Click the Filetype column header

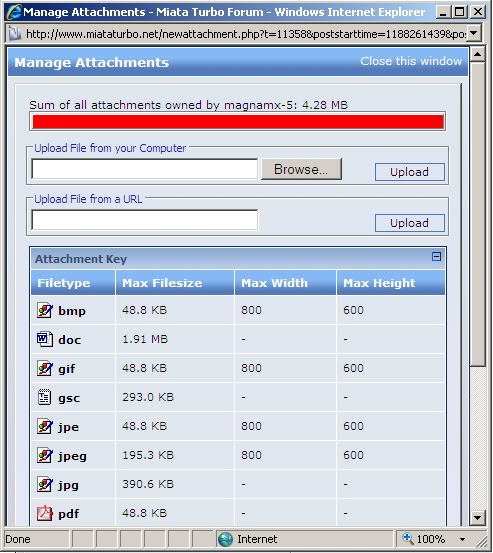click(73, 283)
